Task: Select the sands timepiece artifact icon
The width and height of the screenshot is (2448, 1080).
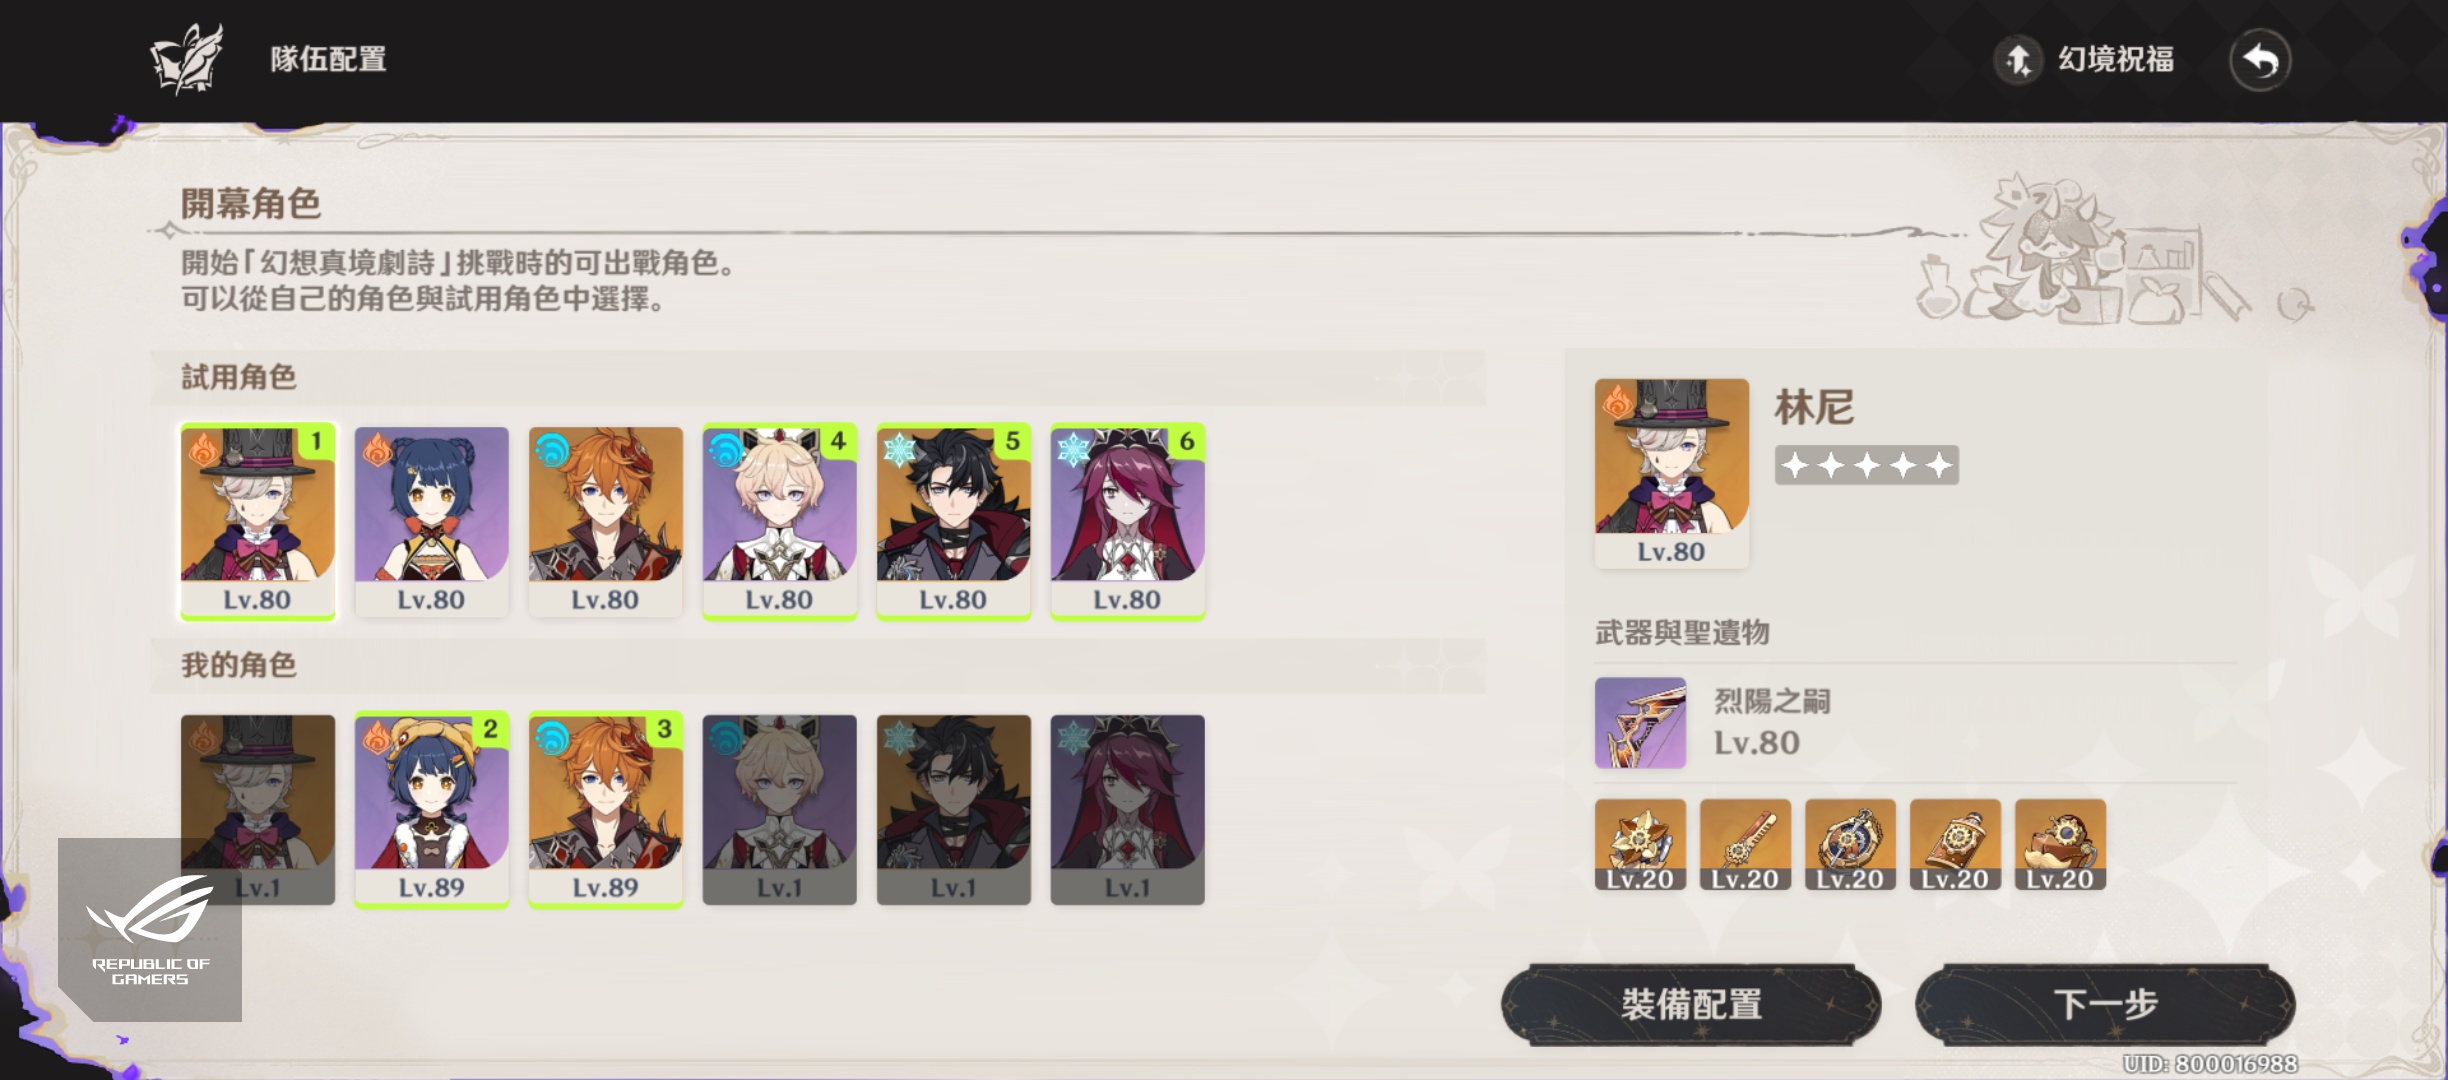Action: coord(1850,845)
